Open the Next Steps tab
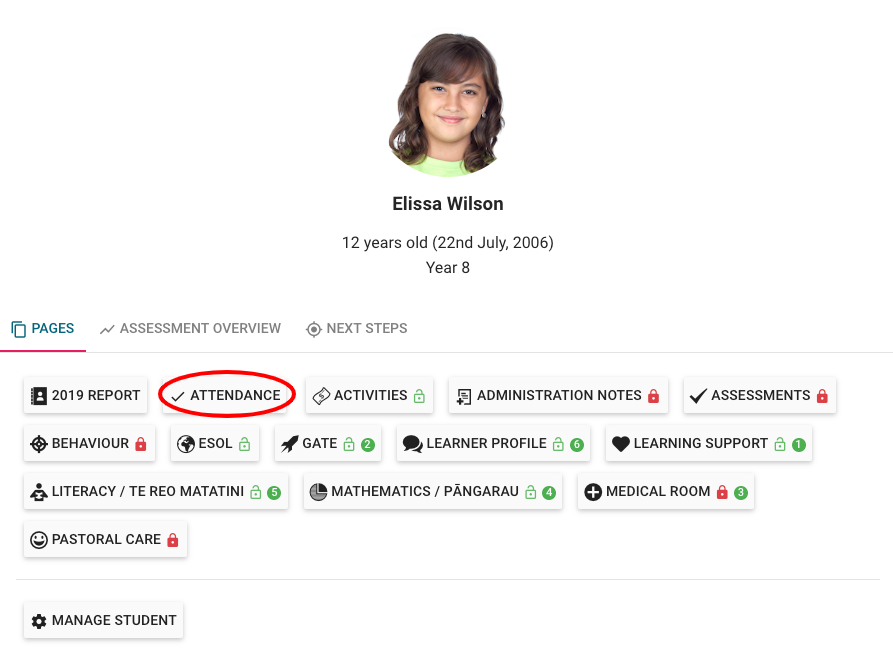893x655 pixels. 356,328
